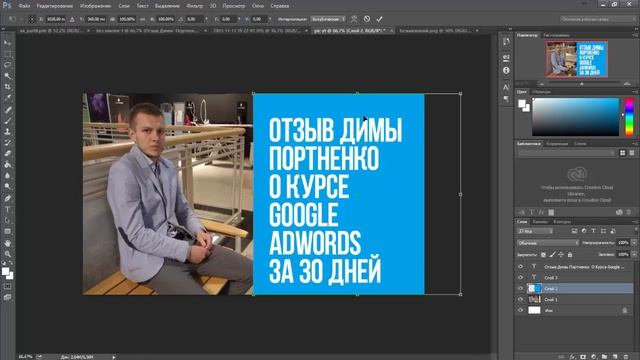Create a new layer icon
Image resolution: width=640 pixels, height=360 pixels.
click(615, 357)
